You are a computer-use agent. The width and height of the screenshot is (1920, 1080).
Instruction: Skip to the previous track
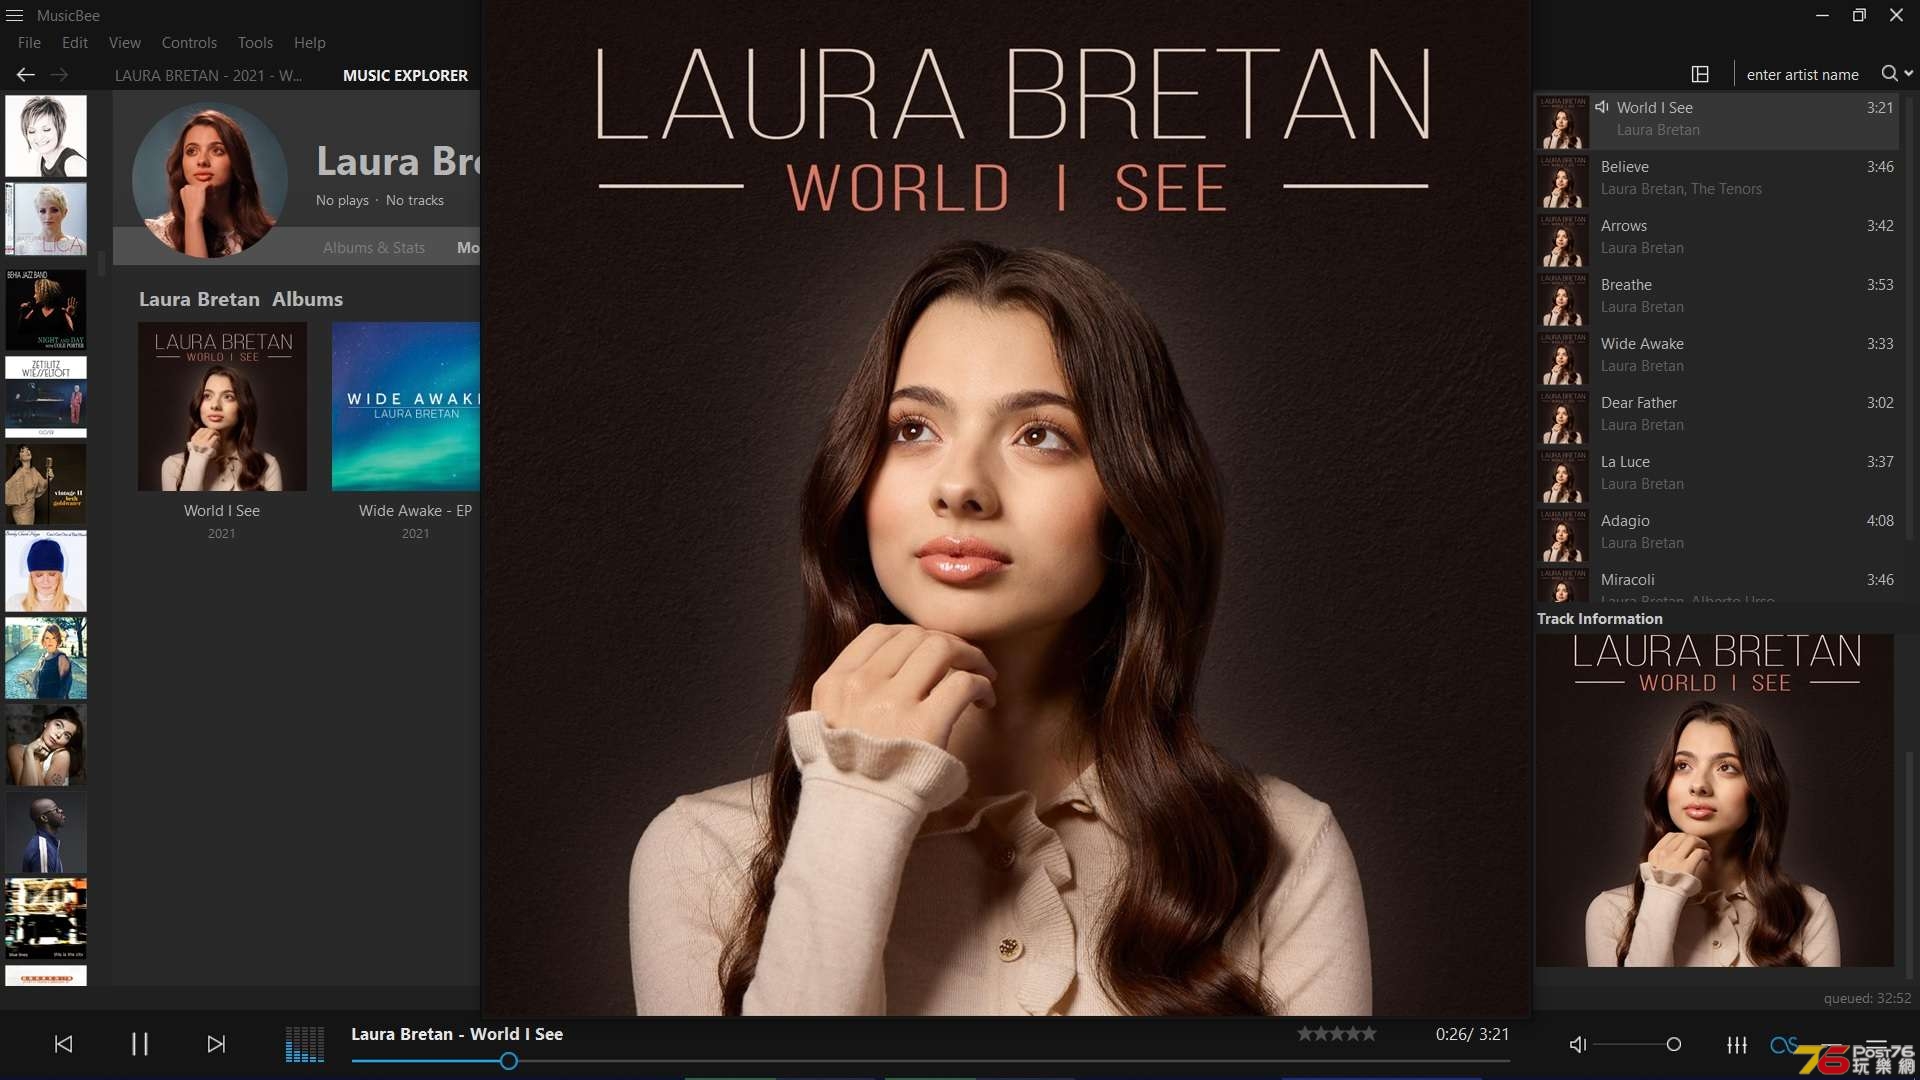tap(63, 1044)
